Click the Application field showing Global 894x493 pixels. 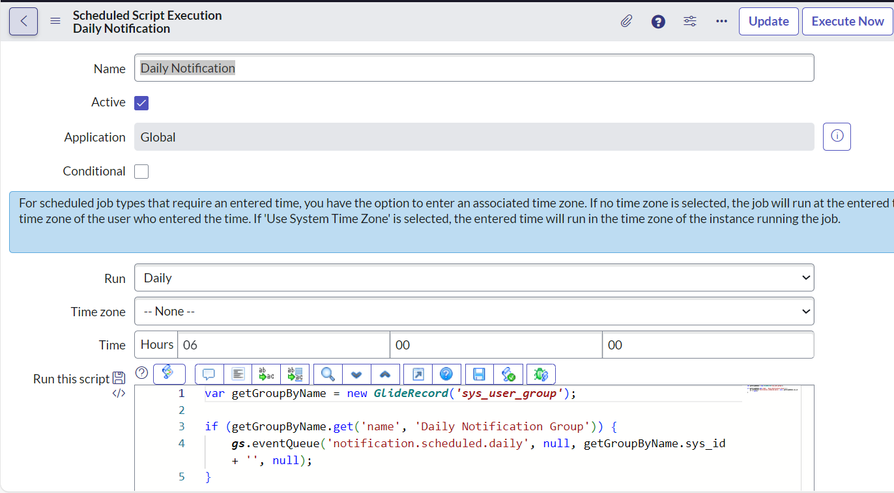pos(474,137)
